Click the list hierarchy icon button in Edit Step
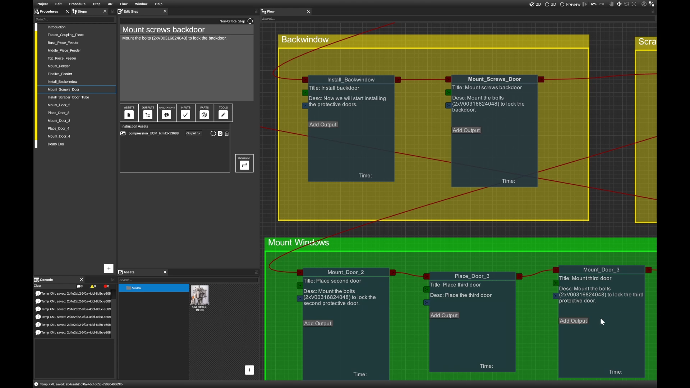The width and height of the screenshot is (690, 388). [x=147, y=114]
